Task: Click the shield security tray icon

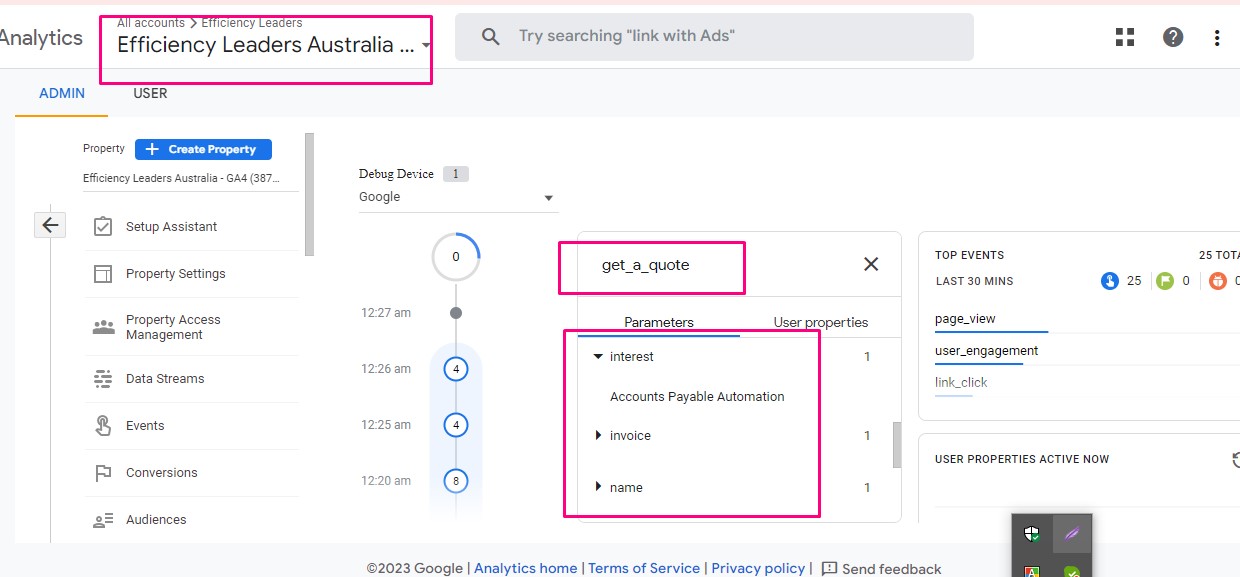Action: (x=1032, y=534)
